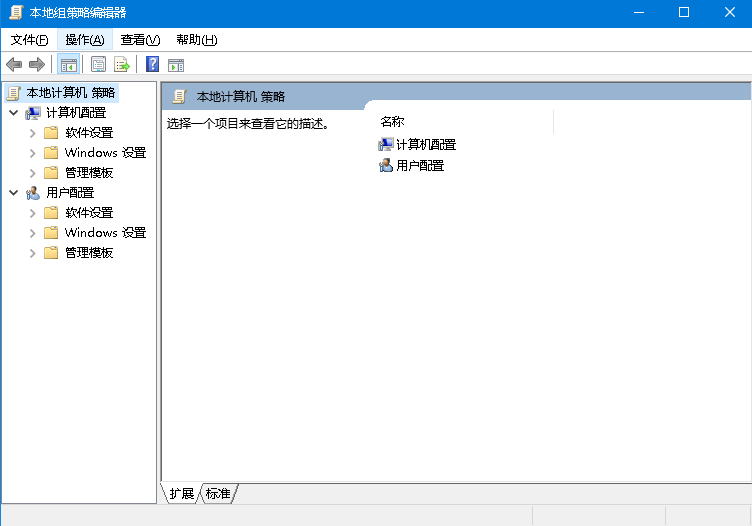752x526 pixels.
Task: Toggle the show/hide console tree icon
Action: pyautogui.click(x=68, y=65)
